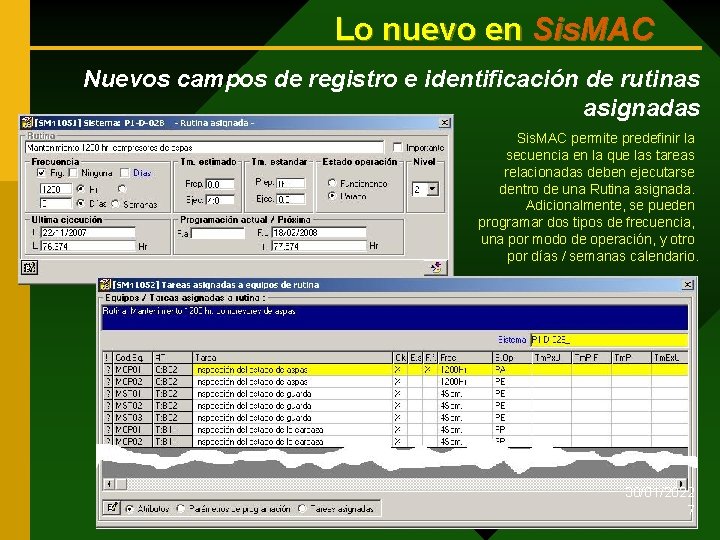Click the next programmed hours reading field
The width and height of the screenshot is (720, 540).
[x=319, y=247]
